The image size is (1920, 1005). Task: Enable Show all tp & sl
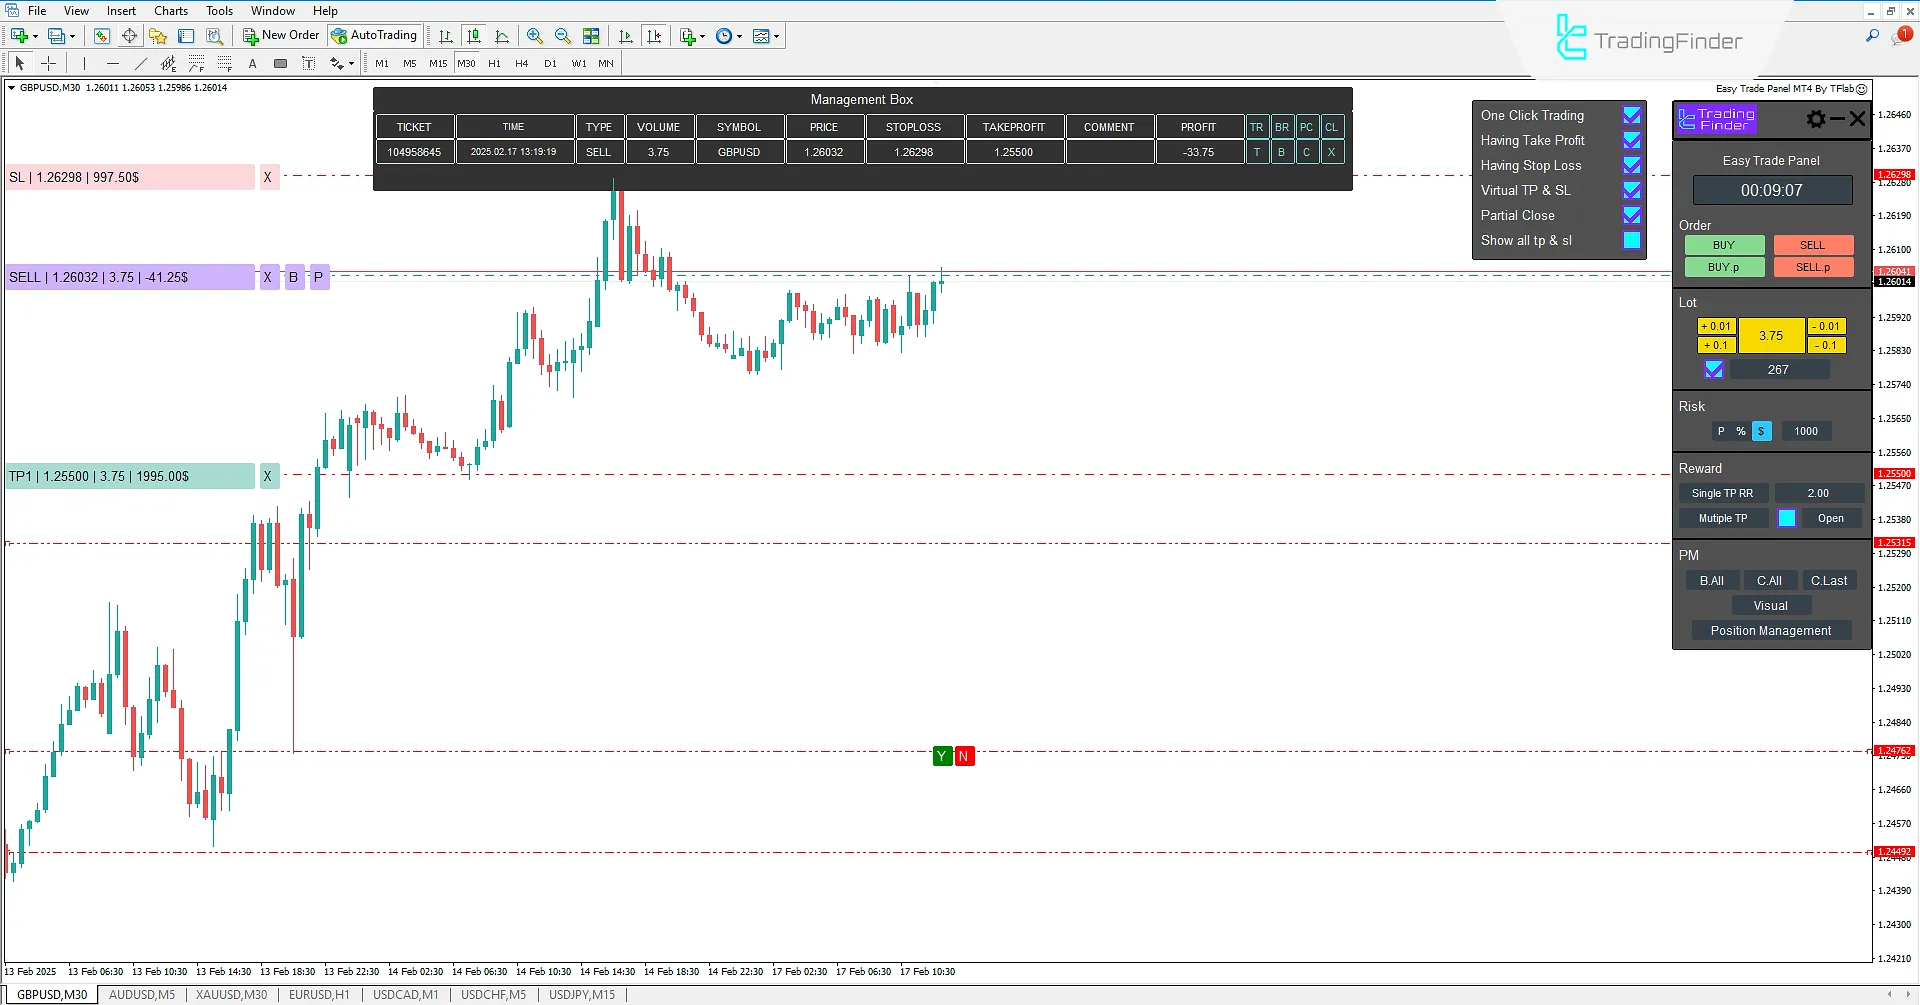(x=1632, y=240)
